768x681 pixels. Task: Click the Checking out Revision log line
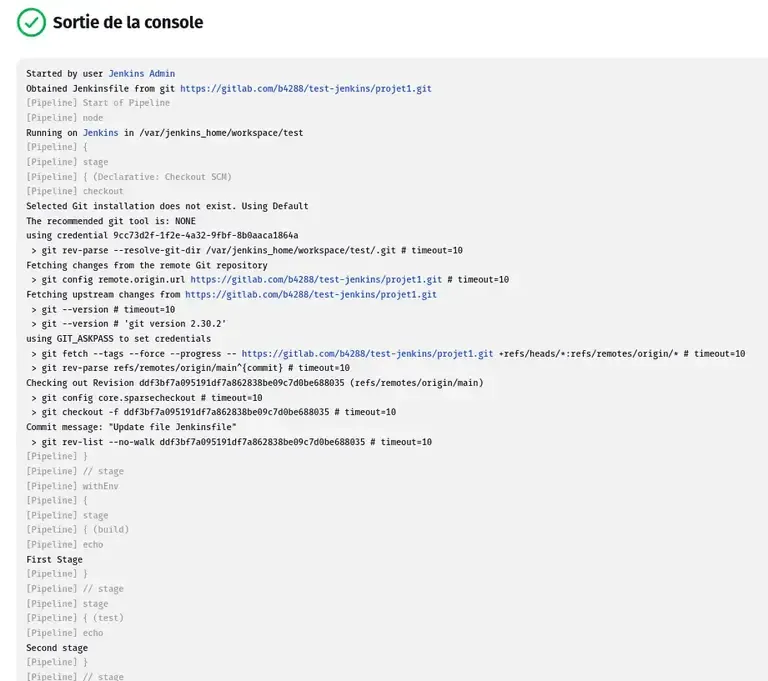(x=254, y=383)
